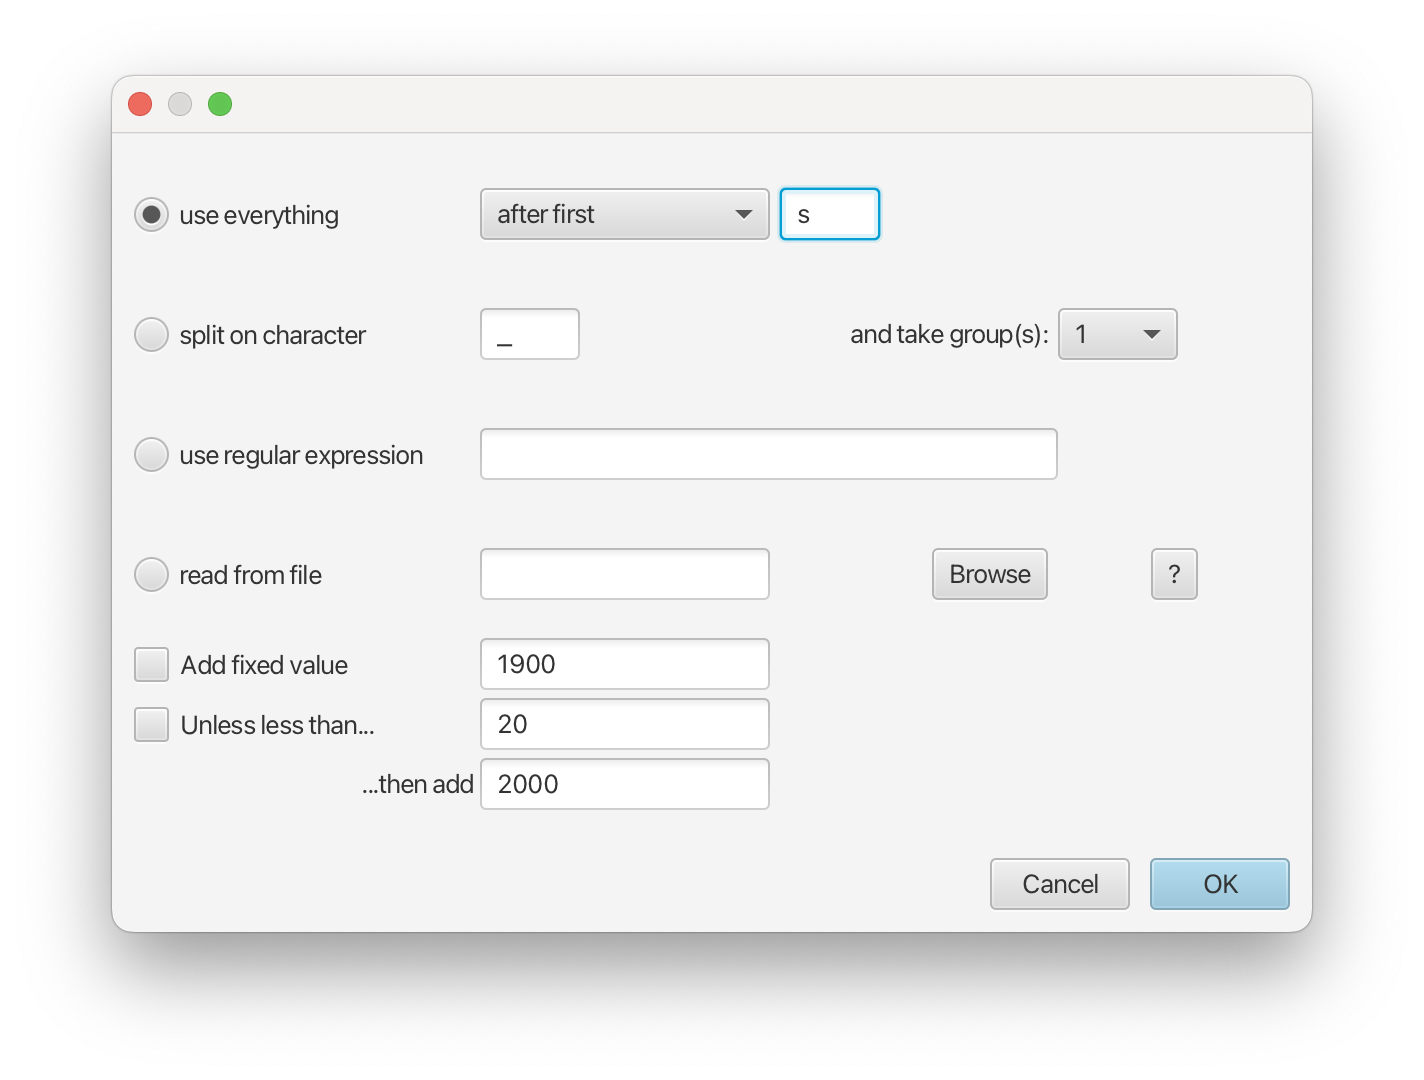This screenshot has width=1424, height=1080.
Task: Focus the fixed value field showing 1900
Action: 625,664
